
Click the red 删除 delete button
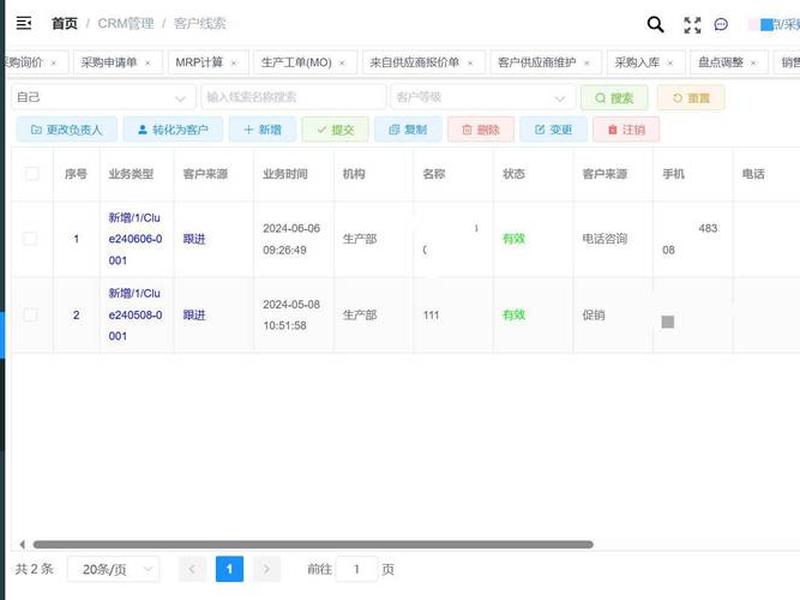coord(481,130)
